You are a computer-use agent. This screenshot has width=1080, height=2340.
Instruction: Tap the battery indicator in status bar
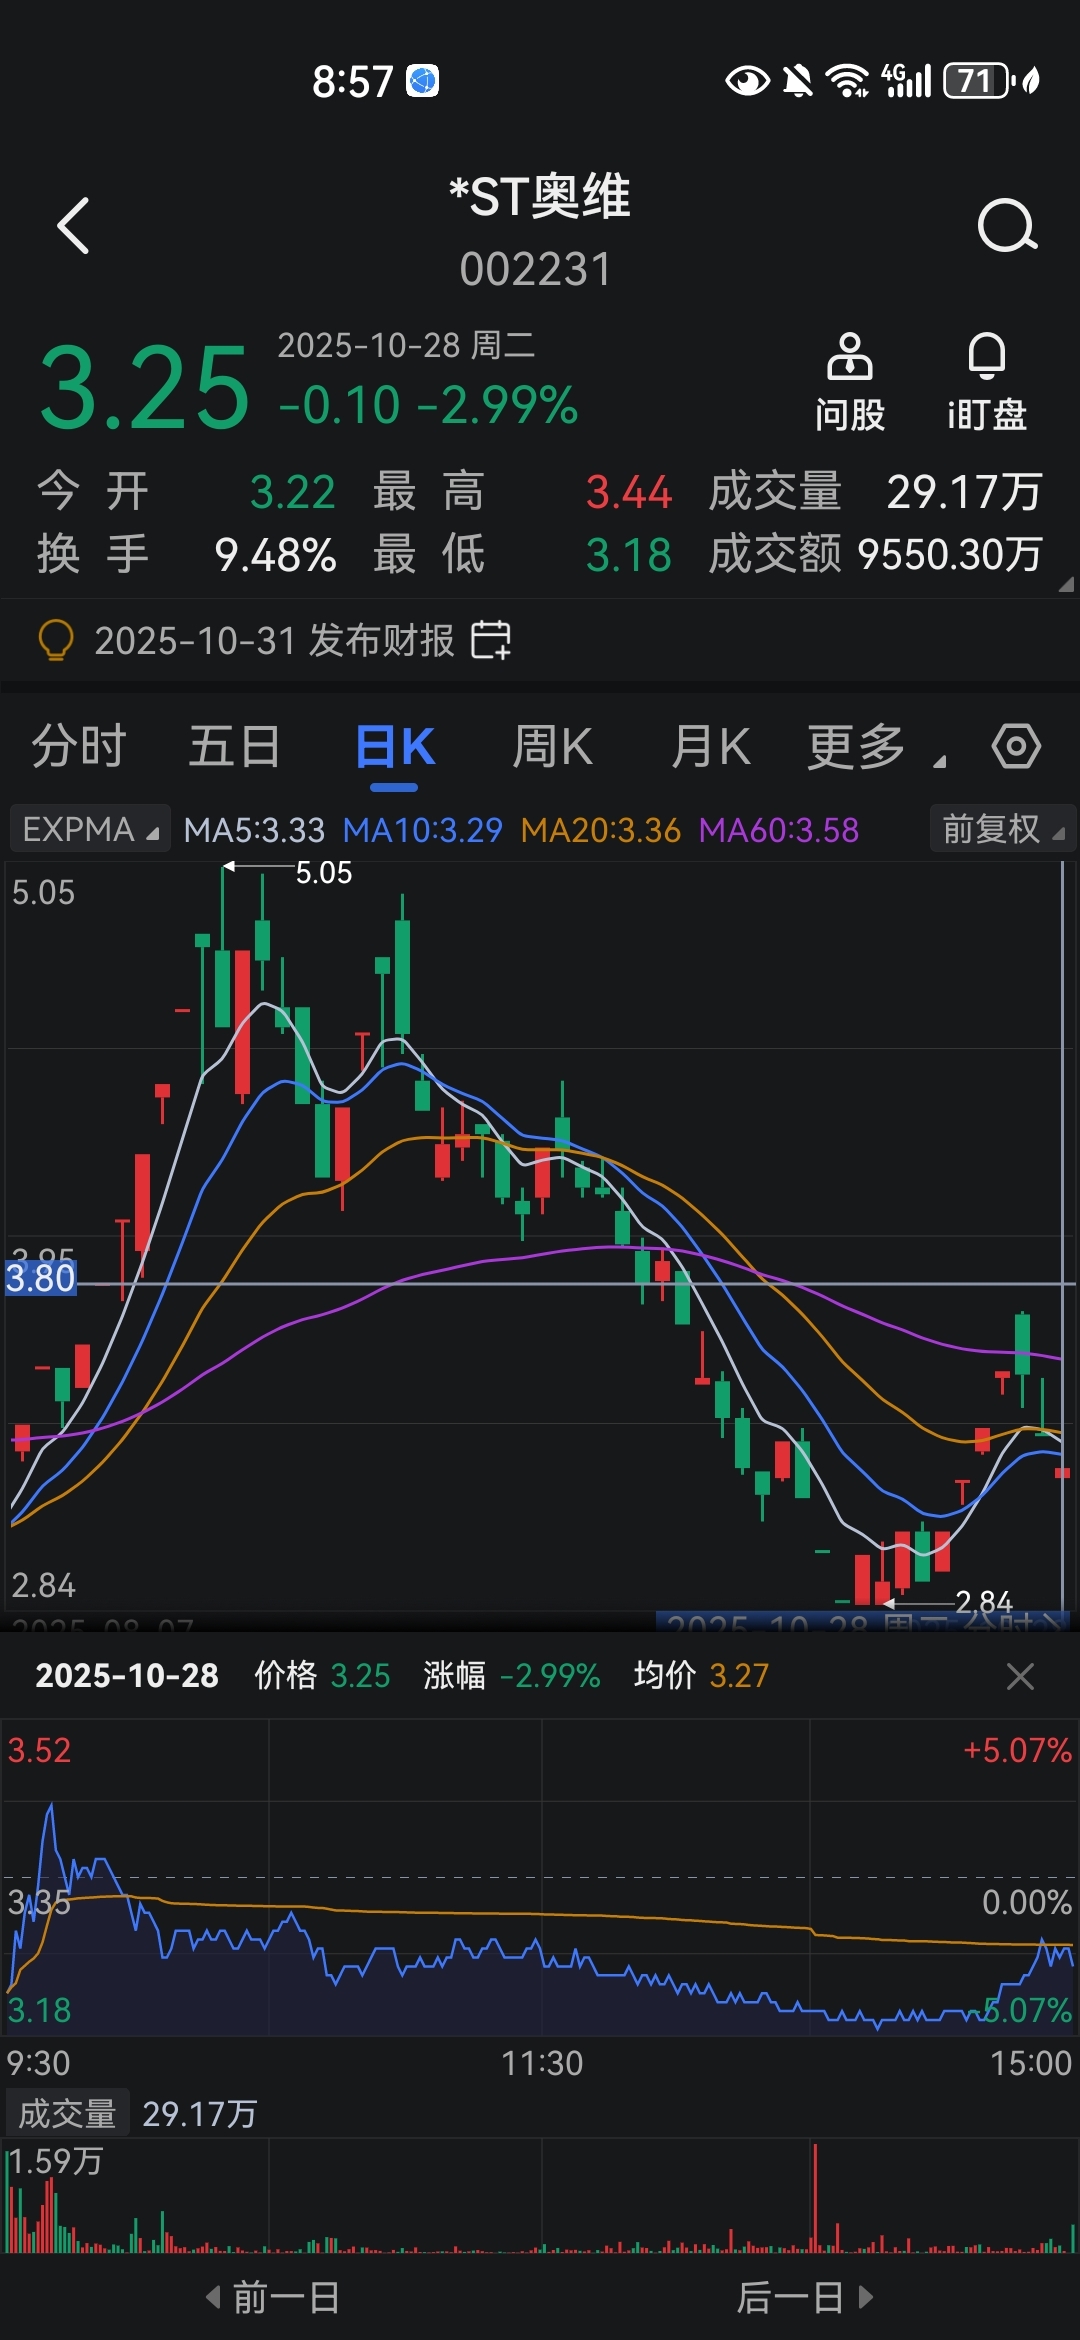pos(978,81)
